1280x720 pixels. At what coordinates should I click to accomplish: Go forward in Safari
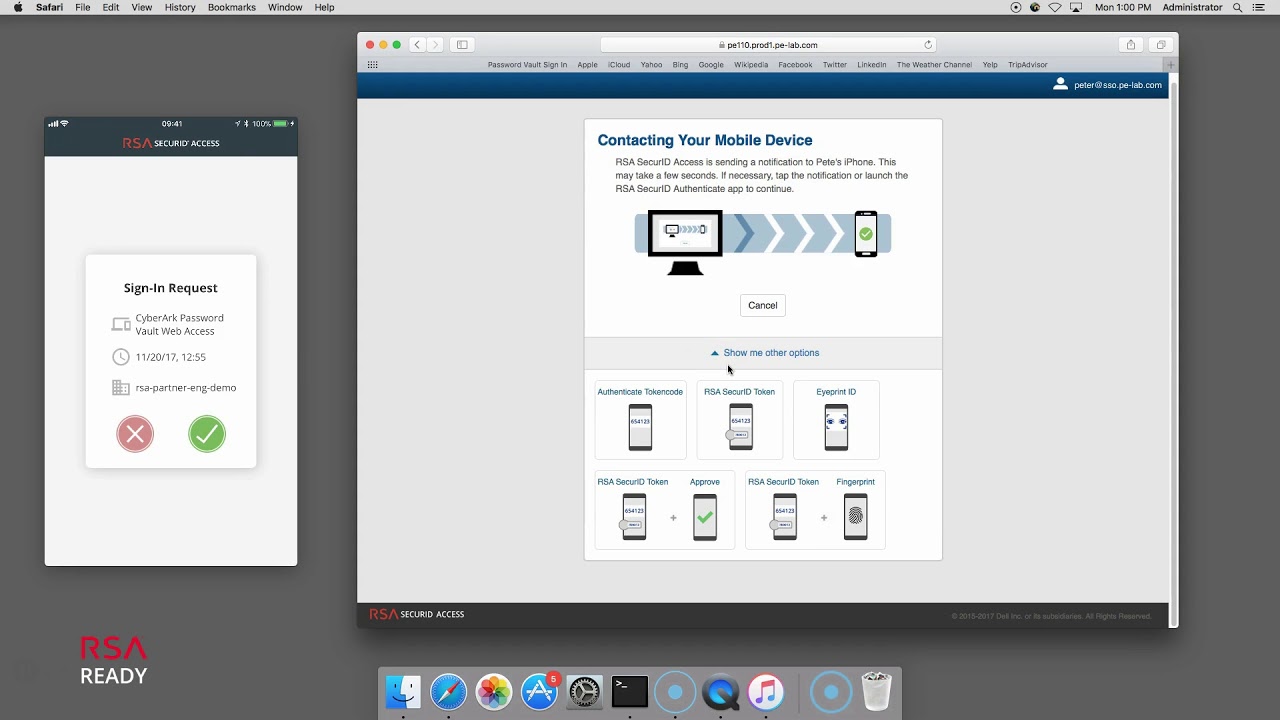[435, 45]
